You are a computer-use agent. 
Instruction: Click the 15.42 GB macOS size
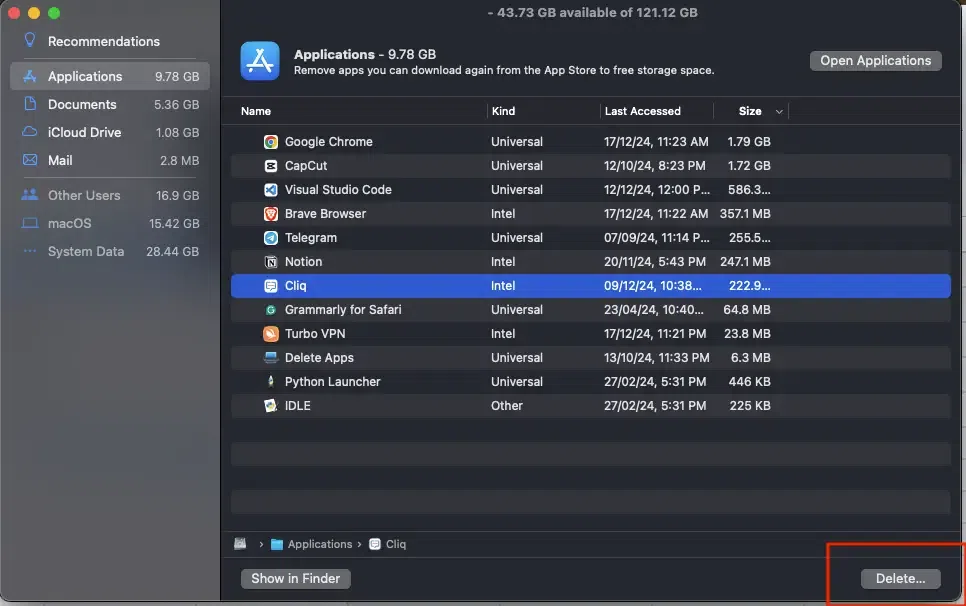pos(174,224)
